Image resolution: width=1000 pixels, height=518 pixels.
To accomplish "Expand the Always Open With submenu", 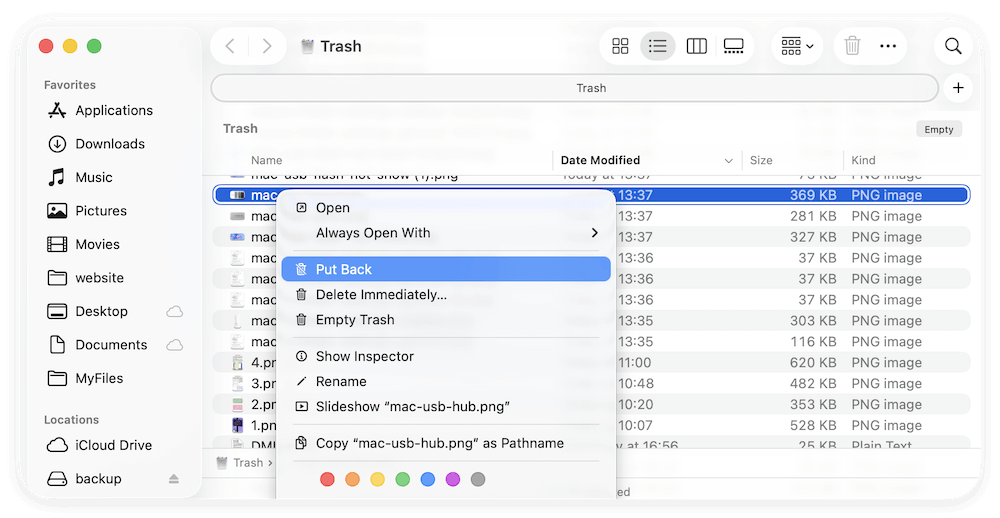I will tap(446, 233).
